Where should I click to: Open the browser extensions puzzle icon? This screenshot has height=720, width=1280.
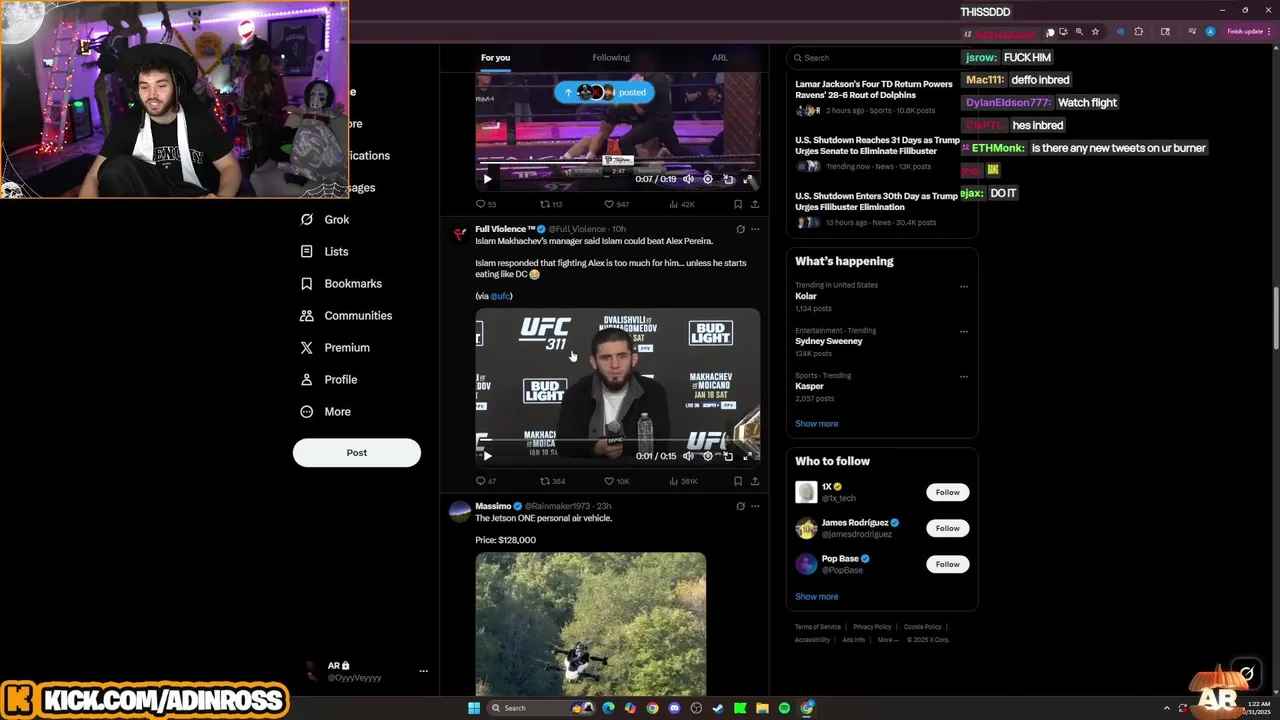(x=1138, y=32)
